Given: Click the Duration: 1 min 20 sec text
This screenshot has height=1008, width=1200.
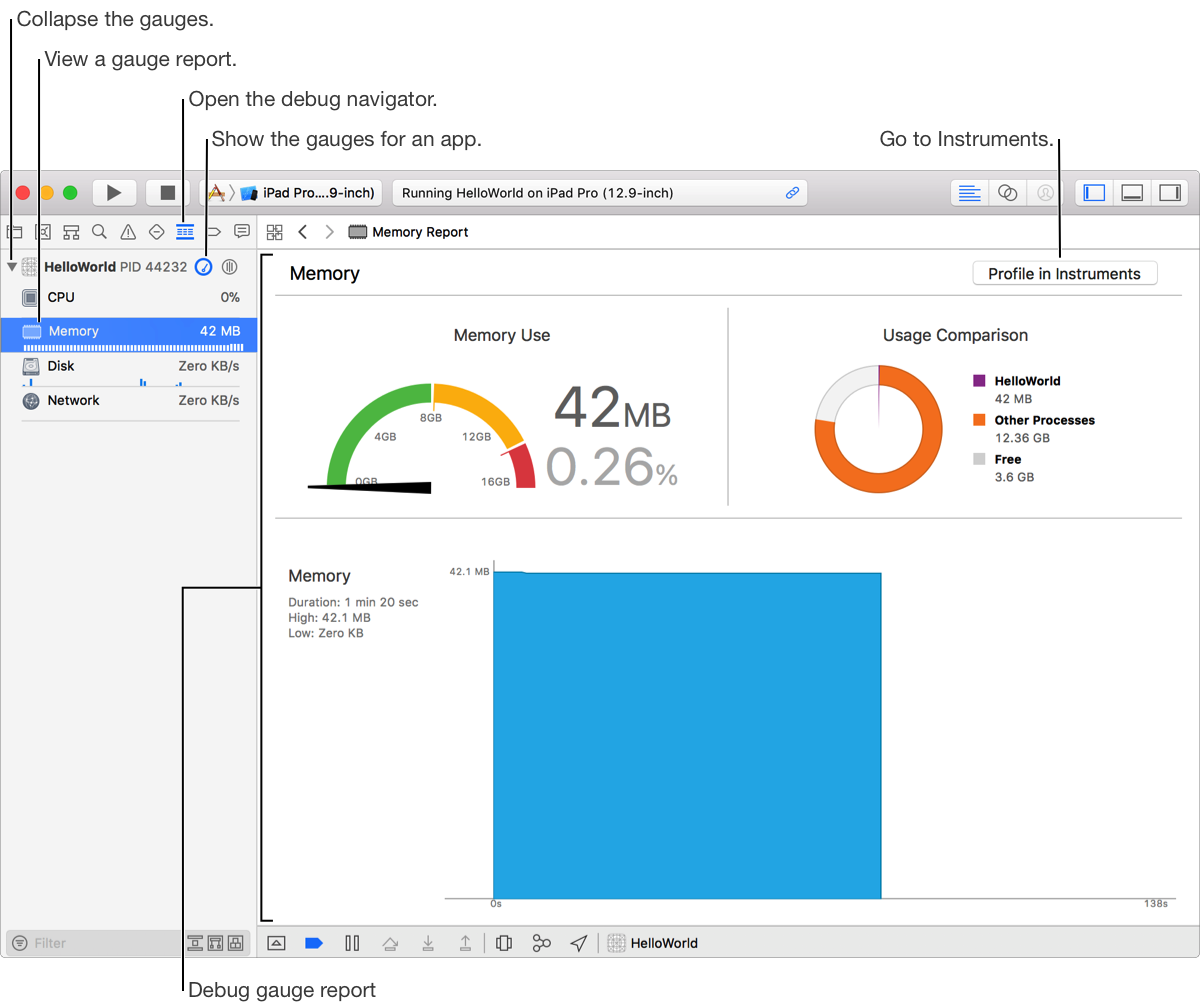Looking at the screenshot, I should coord(353,602).
